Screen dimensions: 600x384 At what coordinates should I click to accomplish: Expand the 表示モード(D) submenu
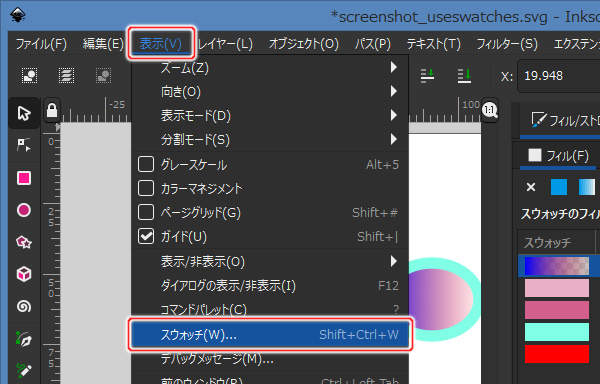[270, 116]
